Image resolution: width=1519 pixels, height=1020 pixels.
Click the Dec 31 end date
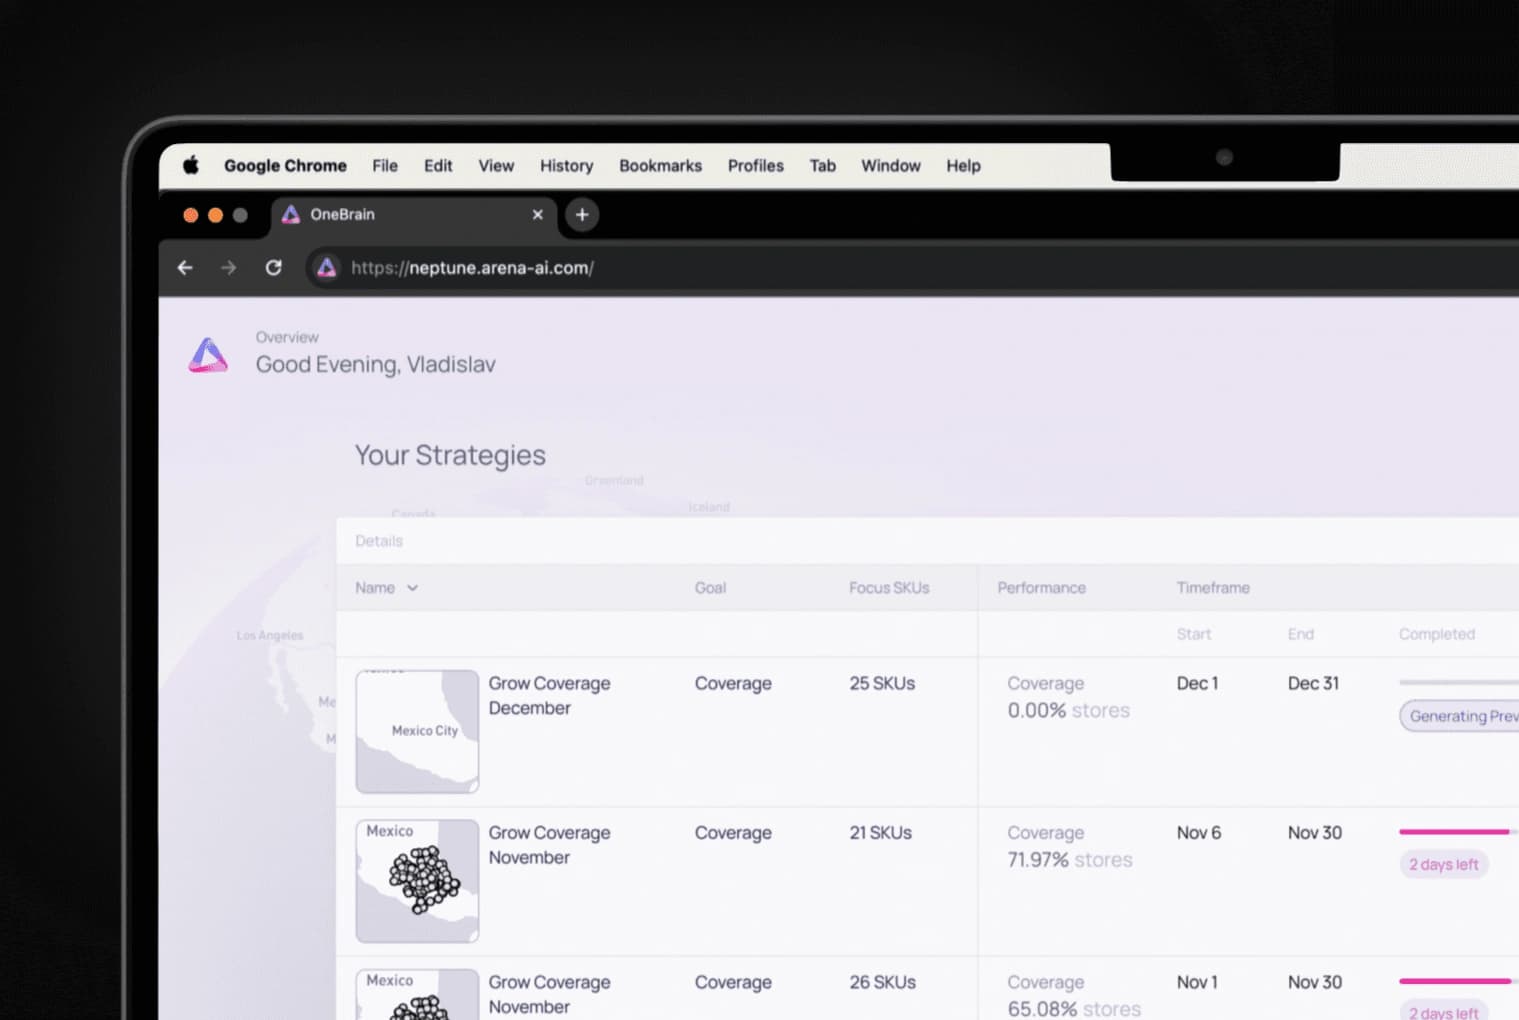(x=1313, y=683)
